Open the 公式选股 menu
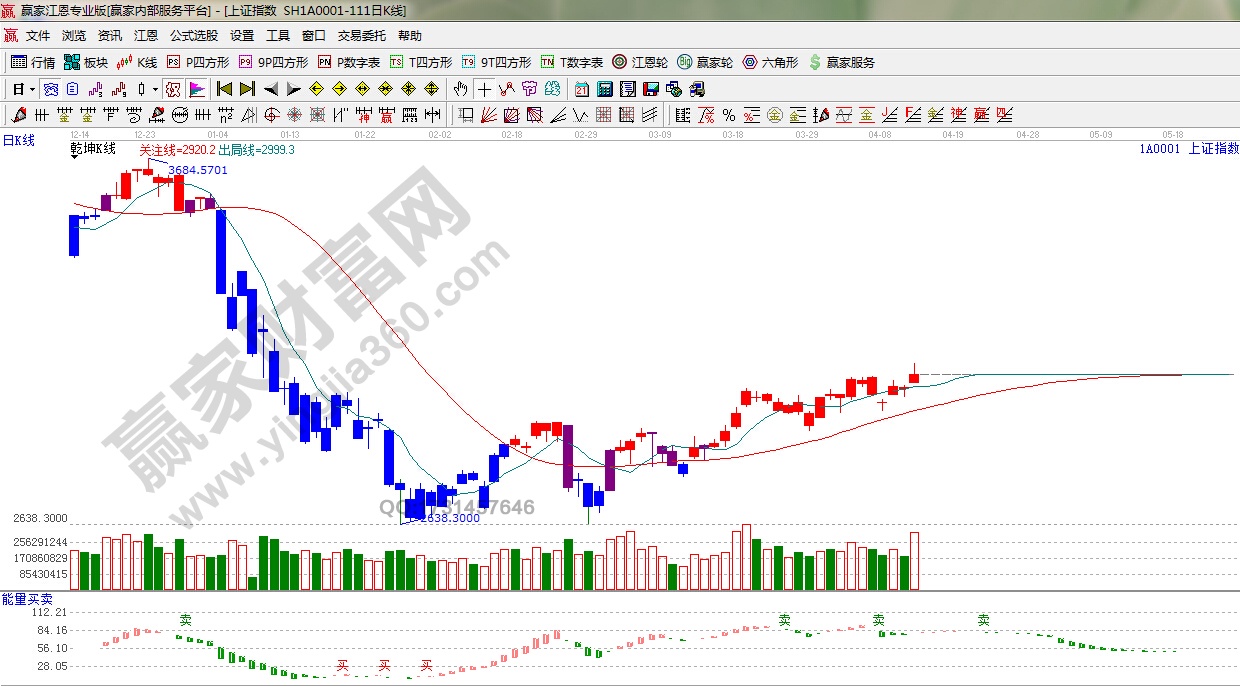Screen dimensions: 1240x686 [x=193, y=36]
